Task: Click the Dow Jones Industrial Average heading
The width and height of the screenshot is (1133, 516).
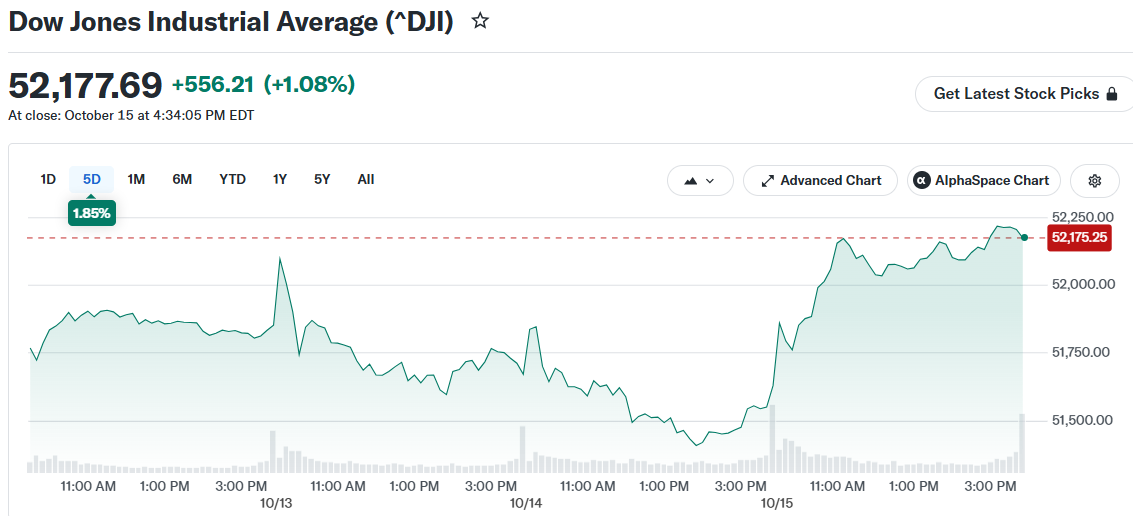Action: coord(231,22)
